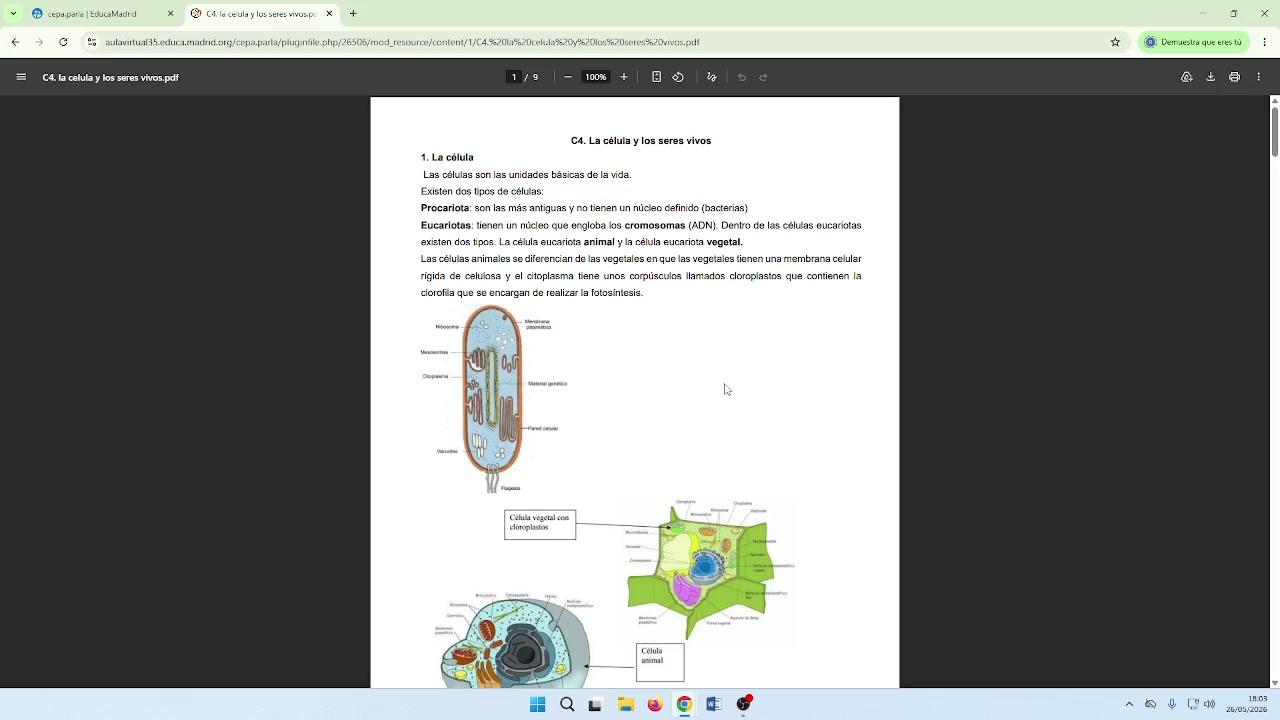Activate the PDF draw annotation tool
The width and height of the screenshot is (1280, 720).
[x=712, y=77]
